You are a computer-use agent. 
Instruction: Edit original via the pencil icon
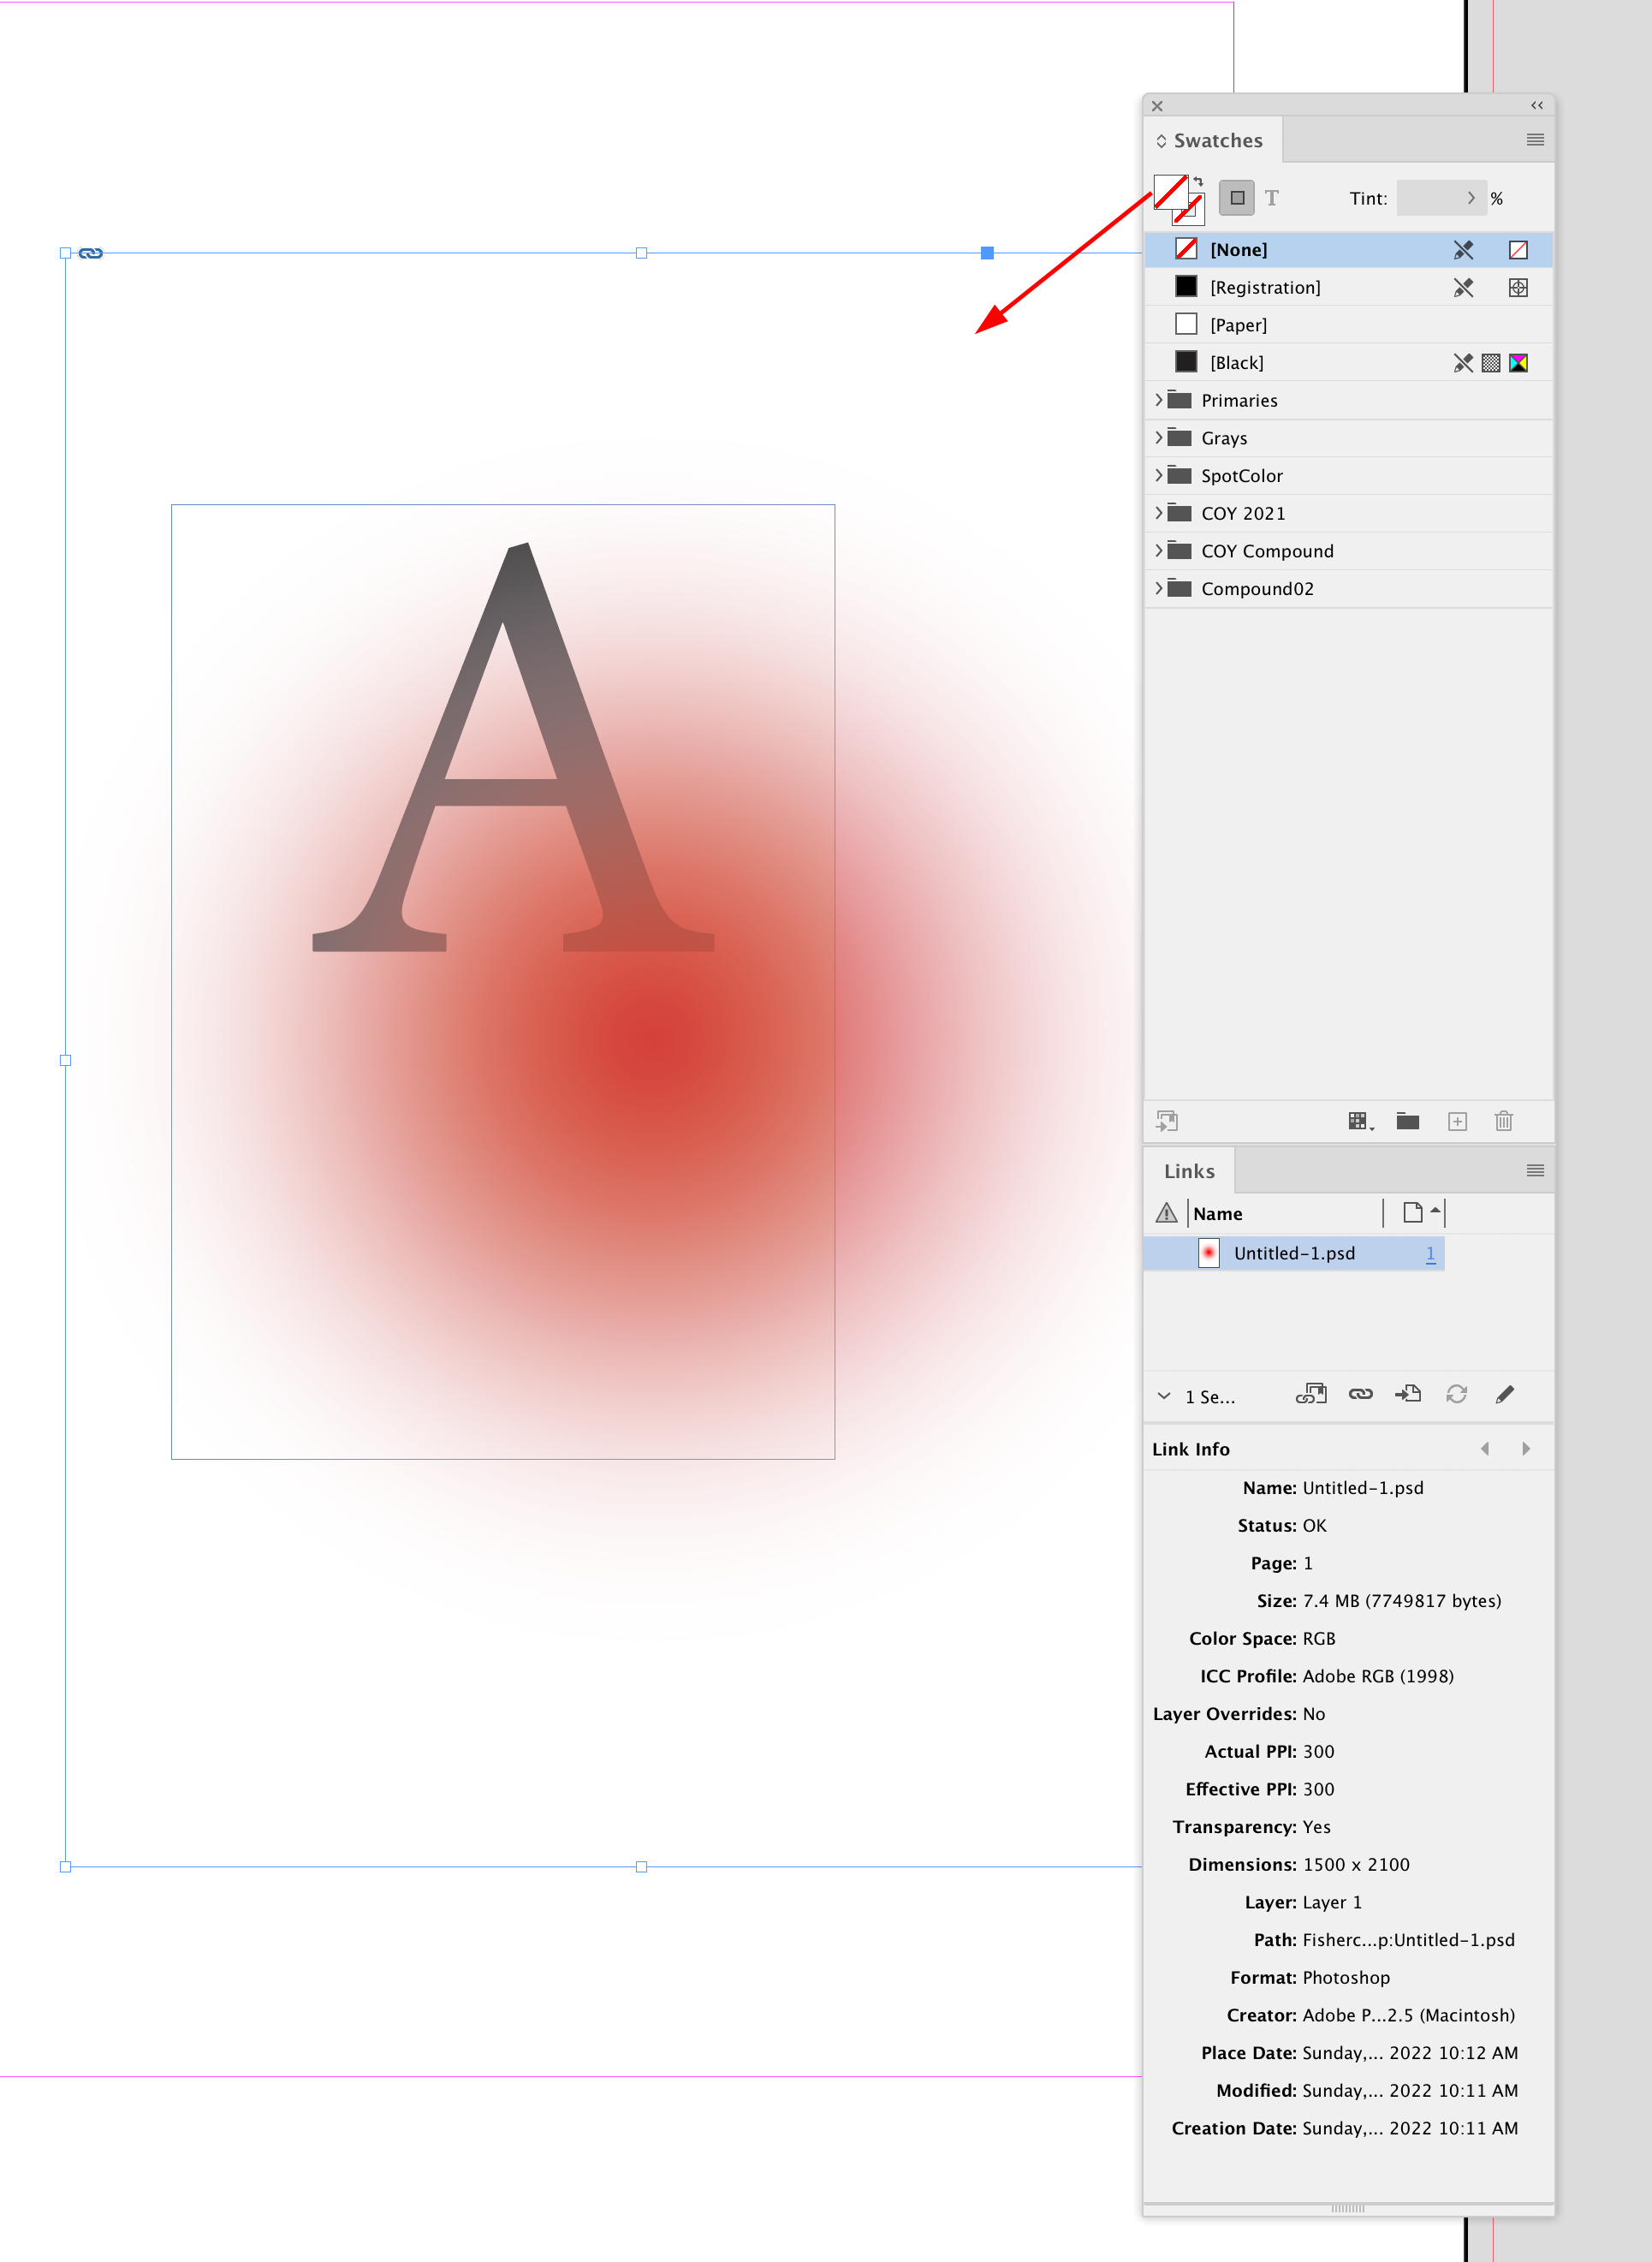1505,1394
